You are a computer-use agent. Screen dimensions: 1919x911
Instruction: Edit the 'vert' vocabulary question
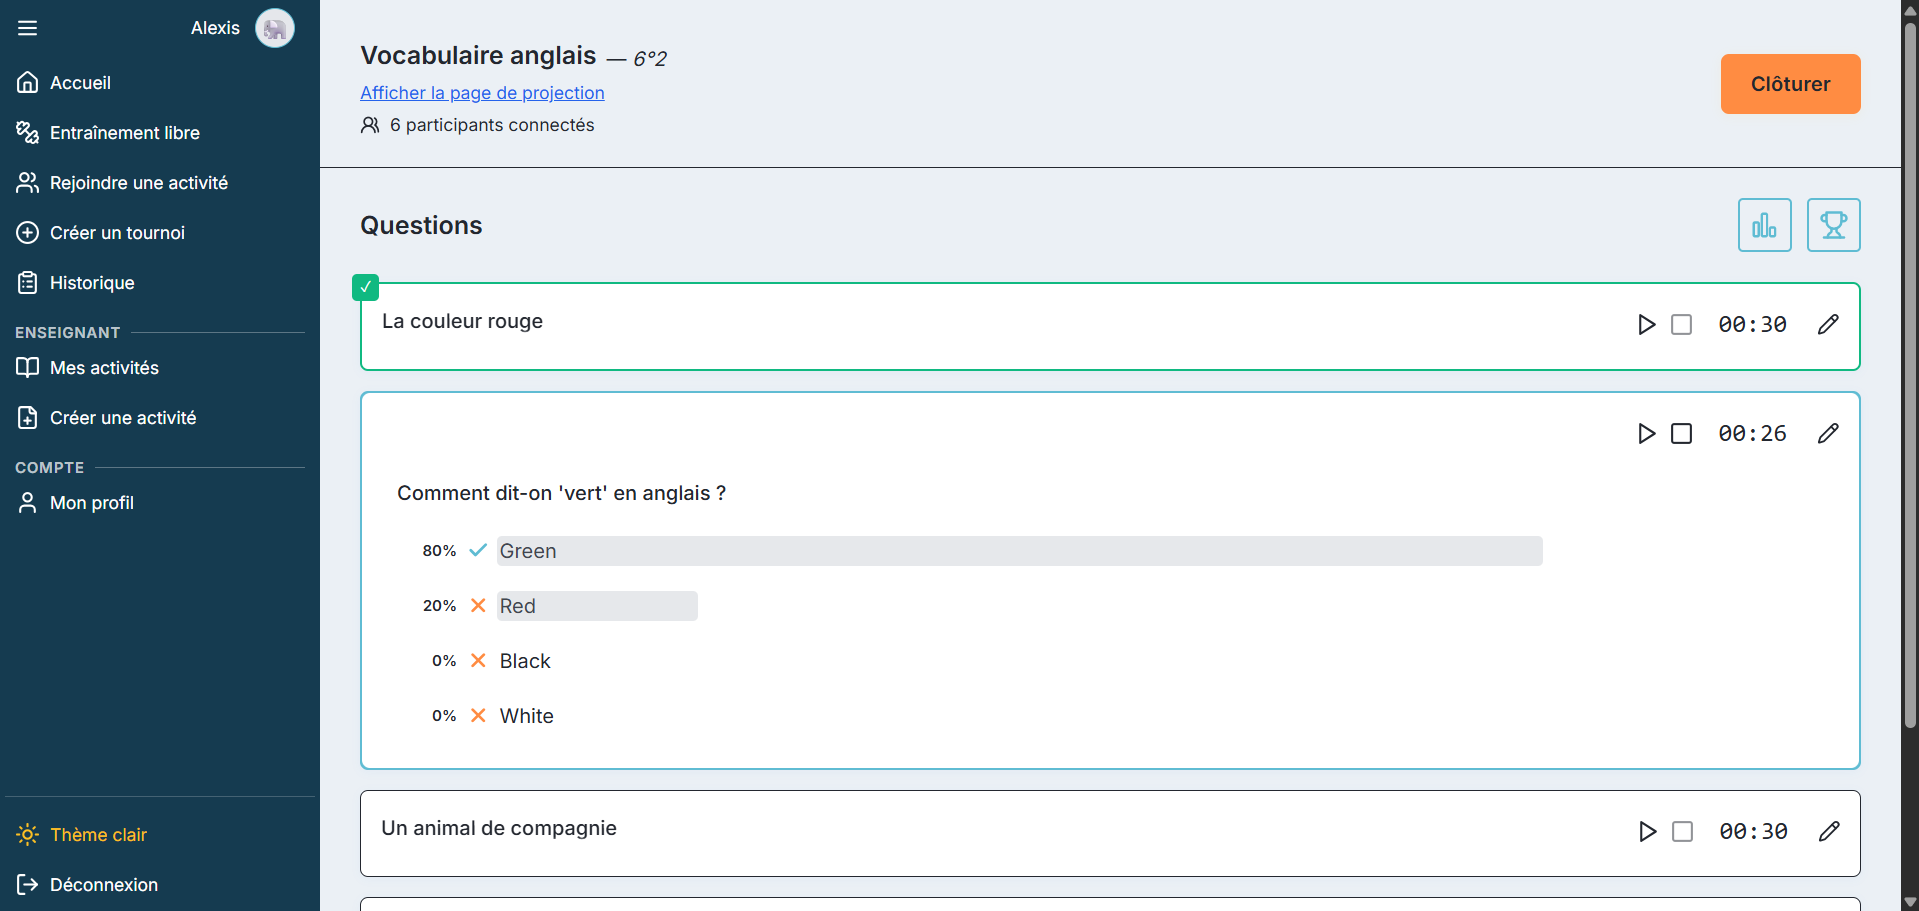click(1828, 433)
